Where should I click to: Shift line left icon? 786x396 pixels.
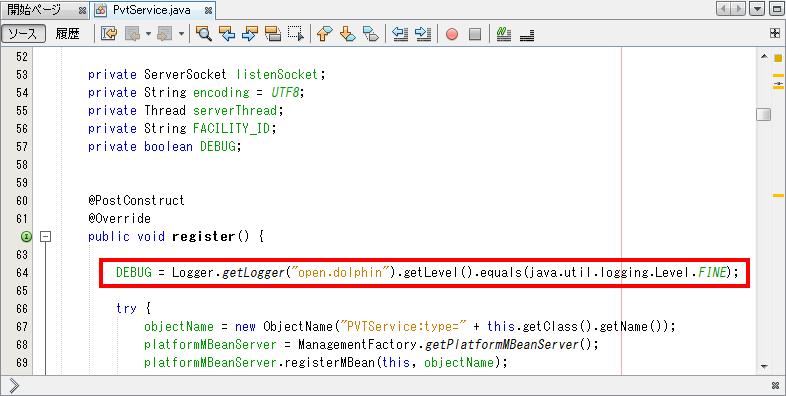pyautogui.click(x=400, y=34)
